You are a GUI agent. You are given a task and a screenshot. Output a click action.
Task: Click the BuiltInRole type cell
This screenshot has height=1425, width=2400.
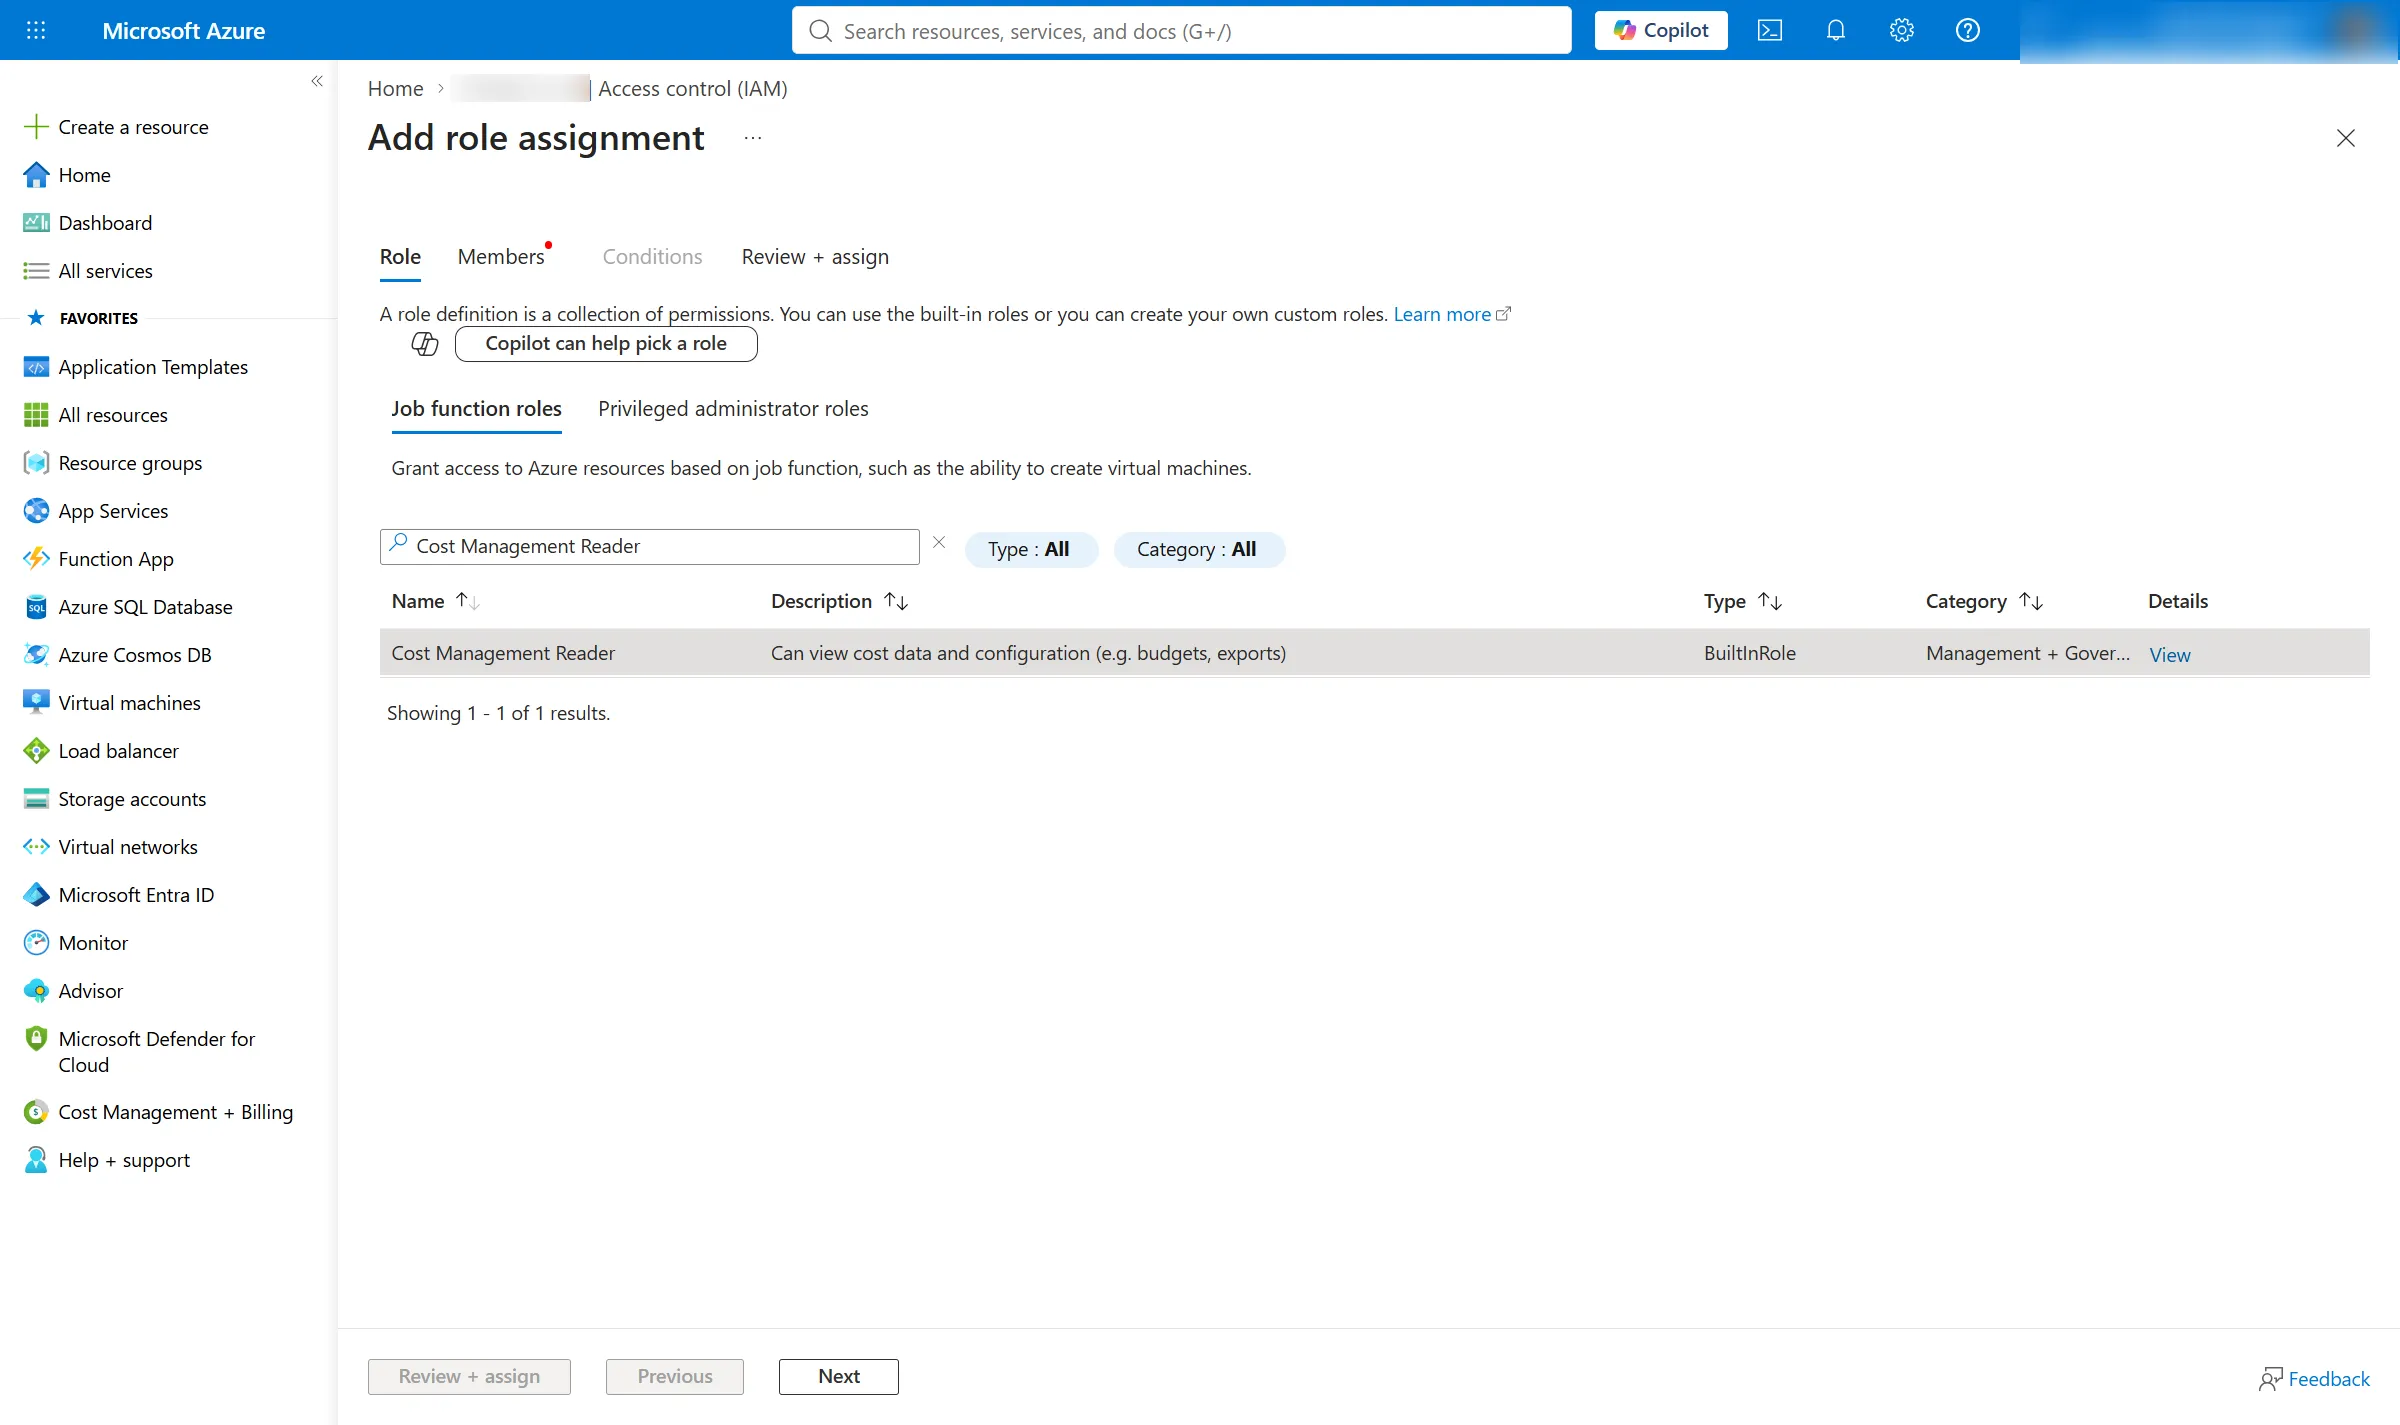1749,653
